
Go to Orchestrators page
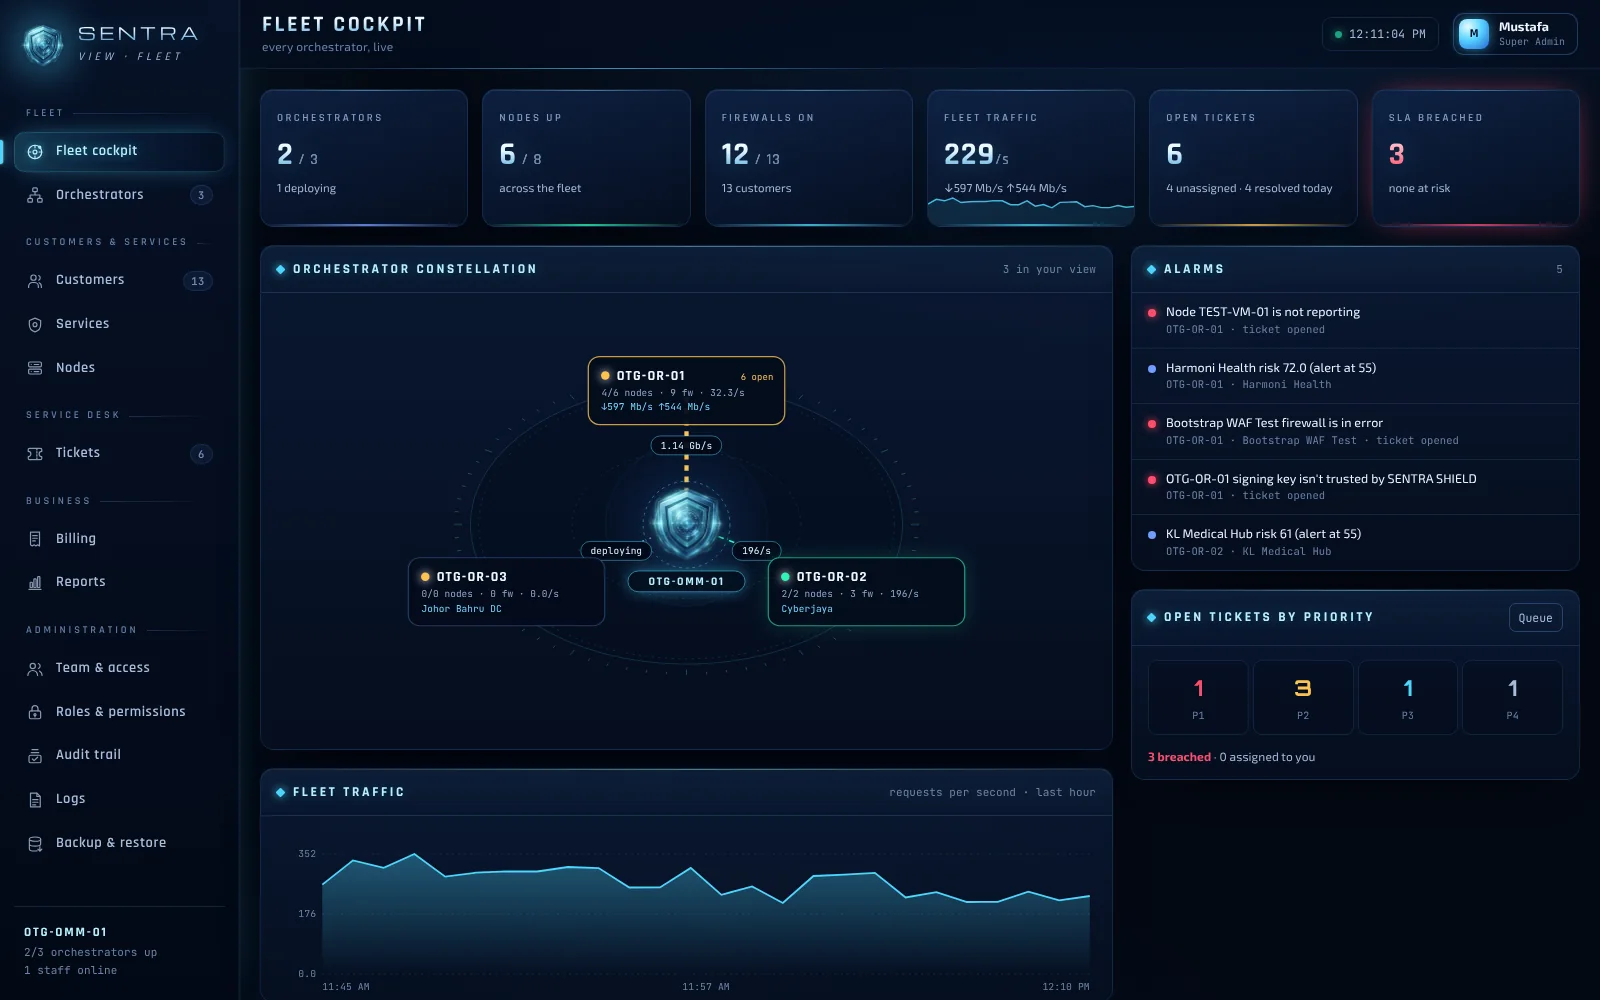click(119, 196)
